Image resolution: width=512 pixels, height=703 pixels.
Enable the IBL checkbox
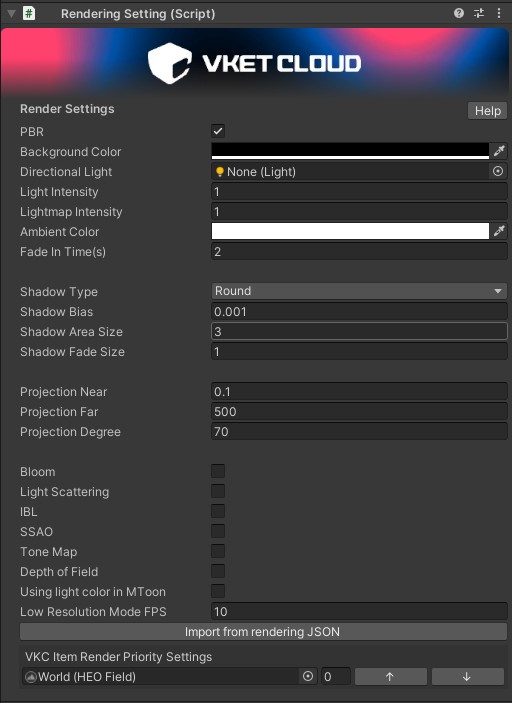(218, 511)
